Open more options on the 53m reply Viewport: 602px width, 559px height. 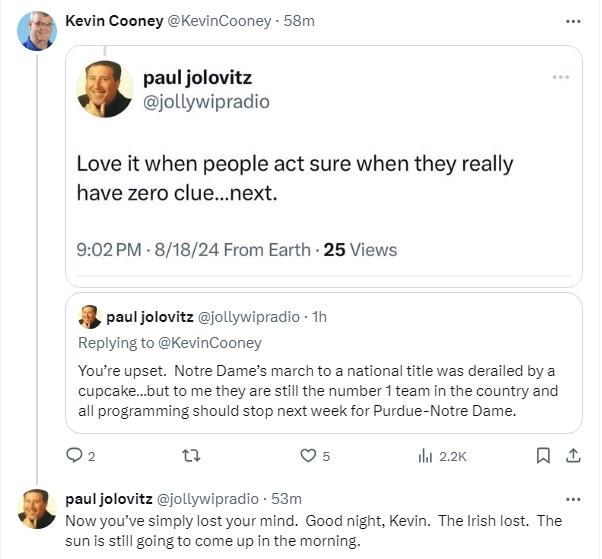(573, 498)
